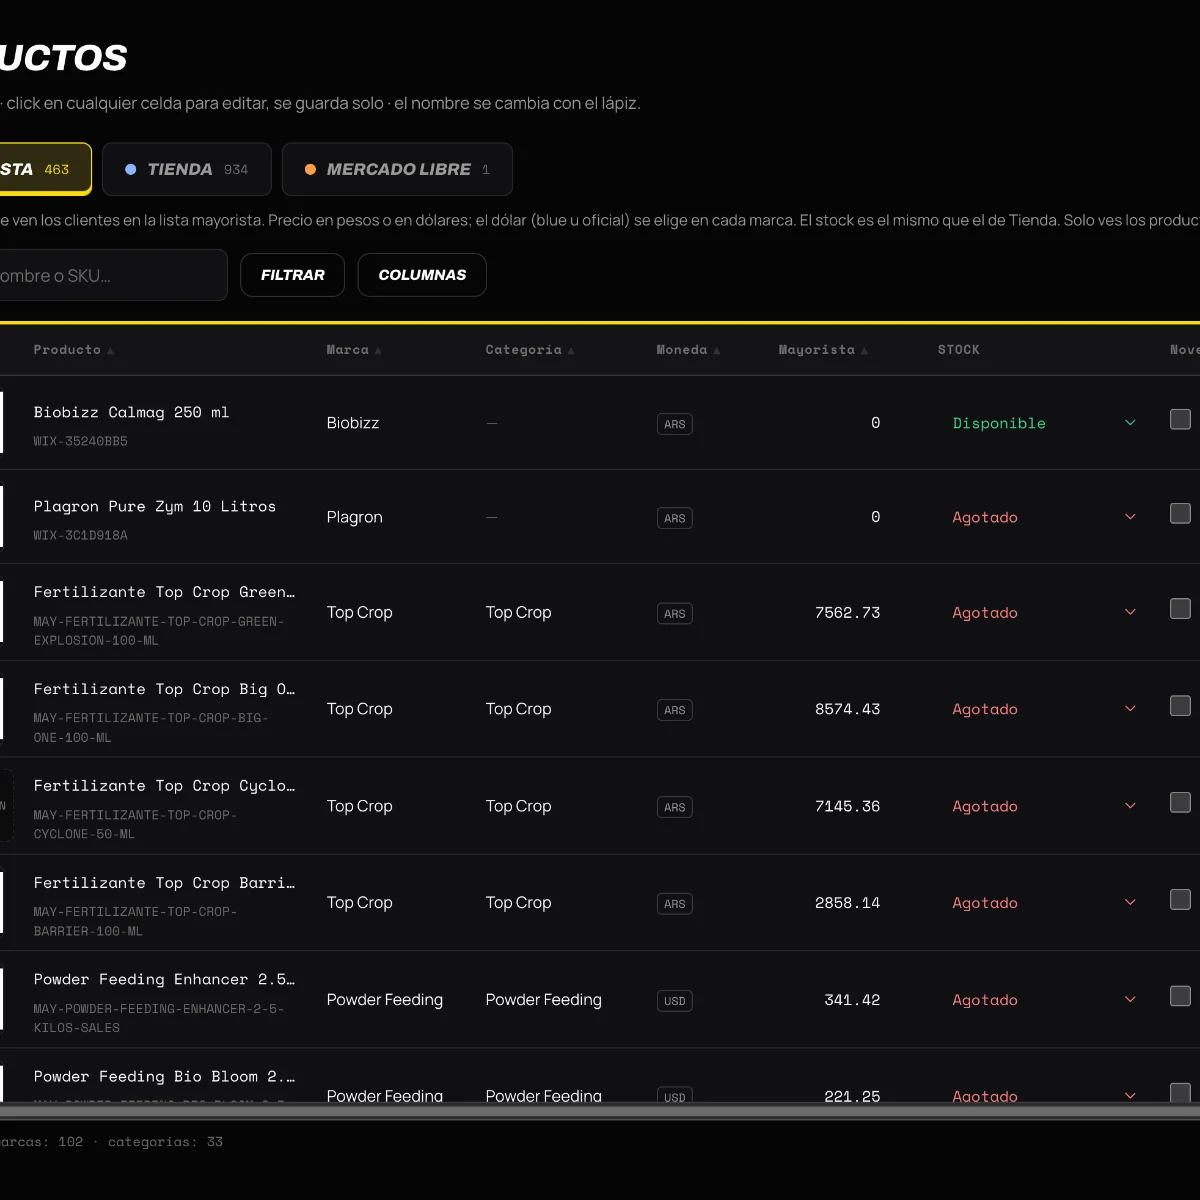Tick the checkbox for Top Crop Green Explosion row

pyautogui.click(x=1180, y=608)
